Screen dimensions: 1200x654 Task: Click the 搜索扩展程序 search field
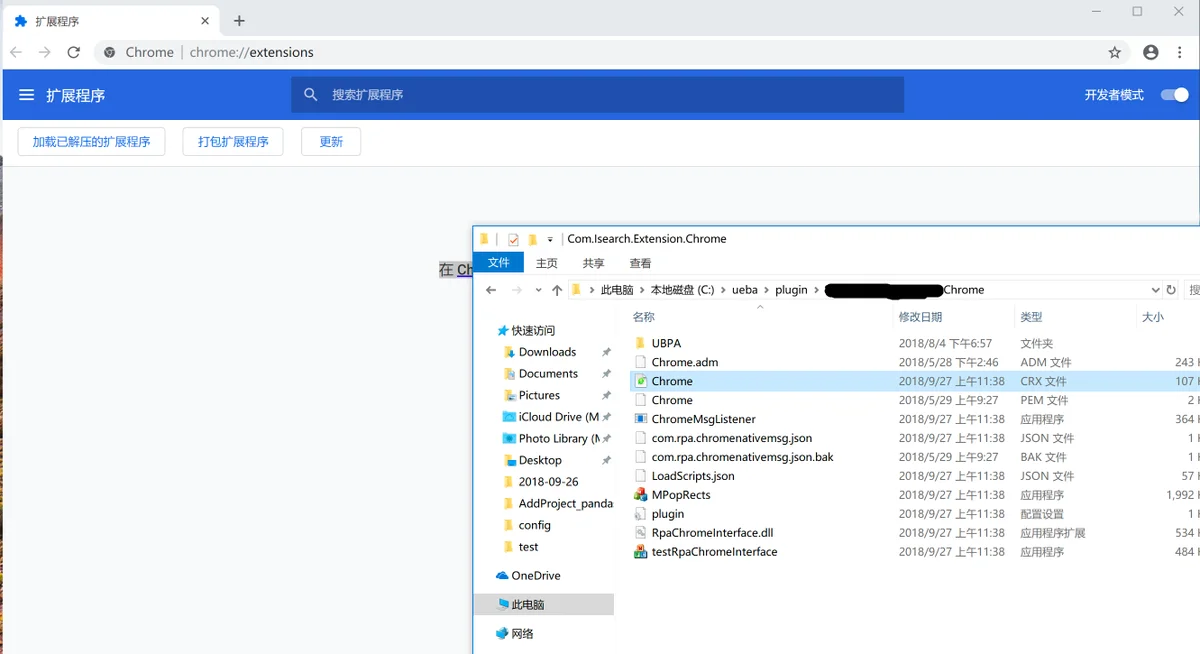point(598,95)
